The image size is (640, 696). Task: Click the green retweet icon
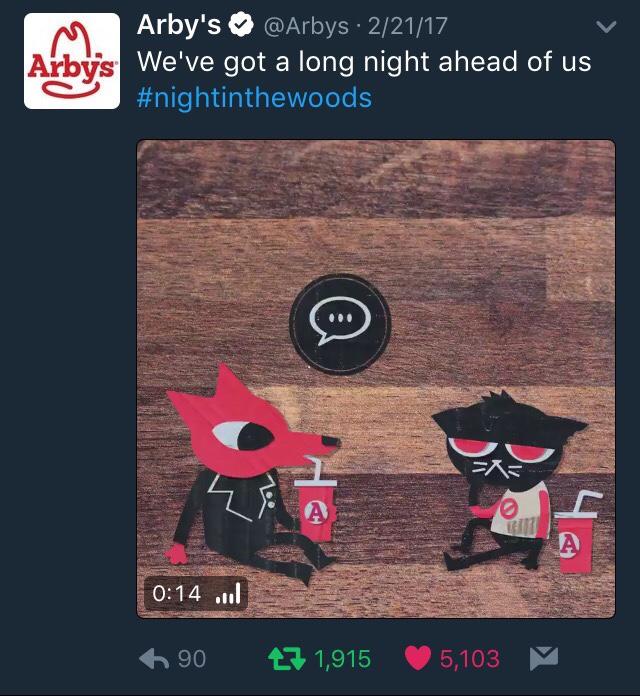pyautogui.click(x=287, y=658)
